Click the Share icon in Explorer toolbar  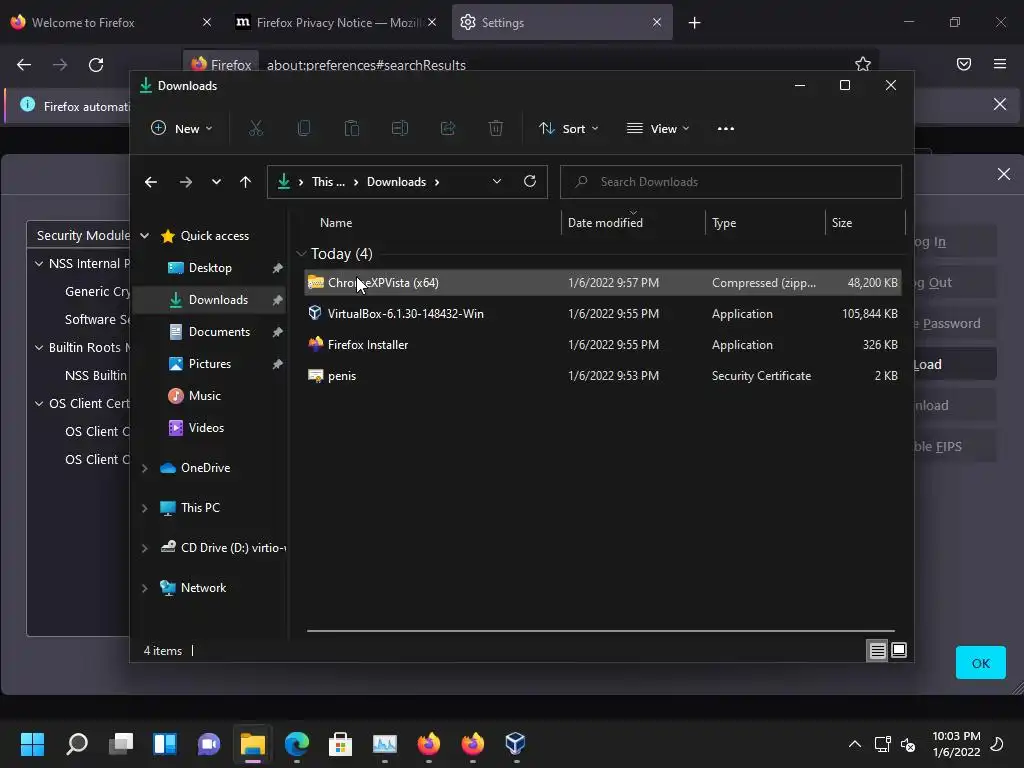point(448,129)
